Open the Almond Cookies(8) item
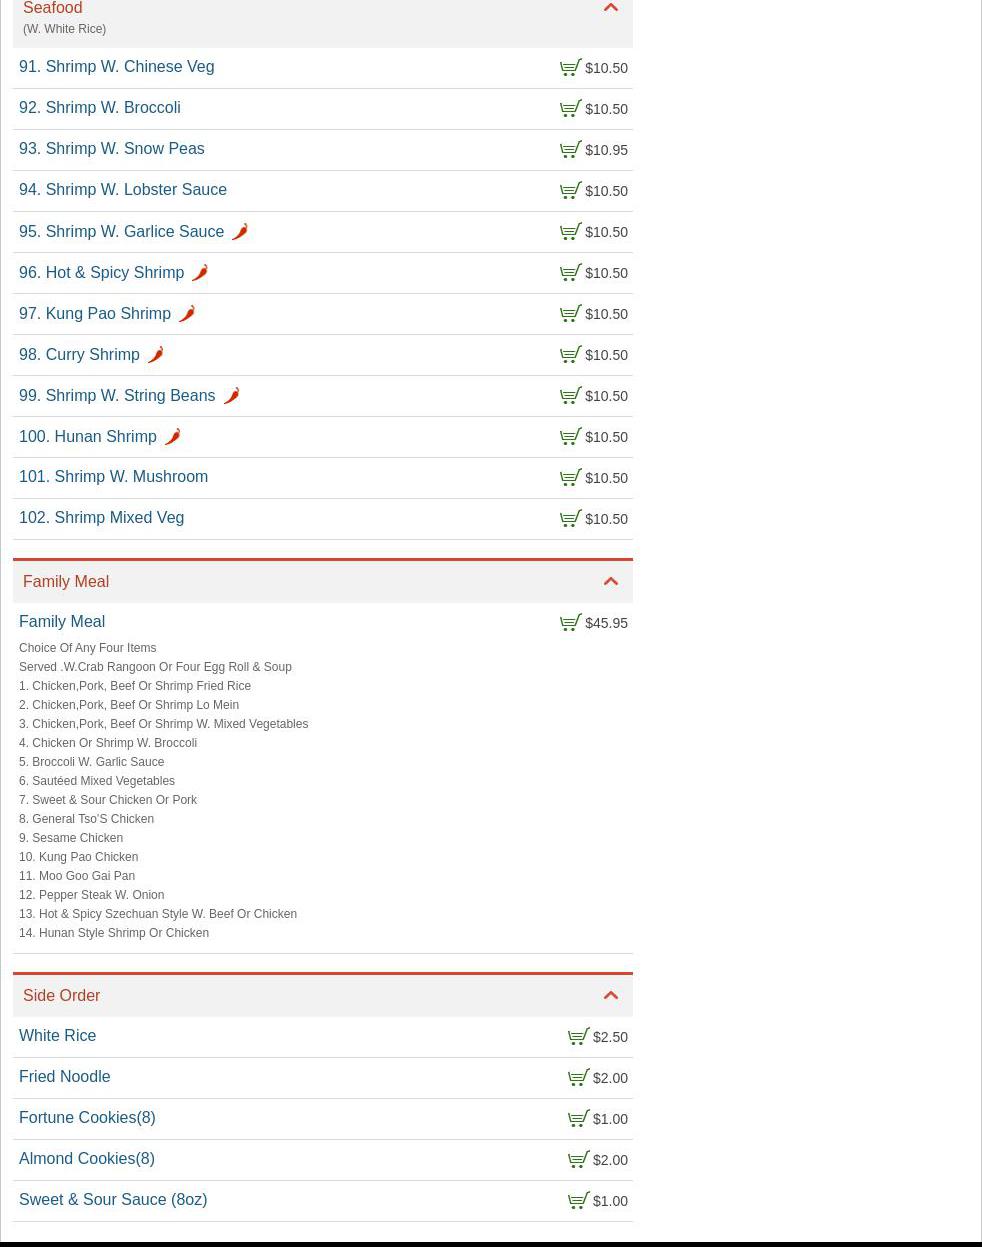This screenshot has width=982, height=1247. pos(87,1159)
